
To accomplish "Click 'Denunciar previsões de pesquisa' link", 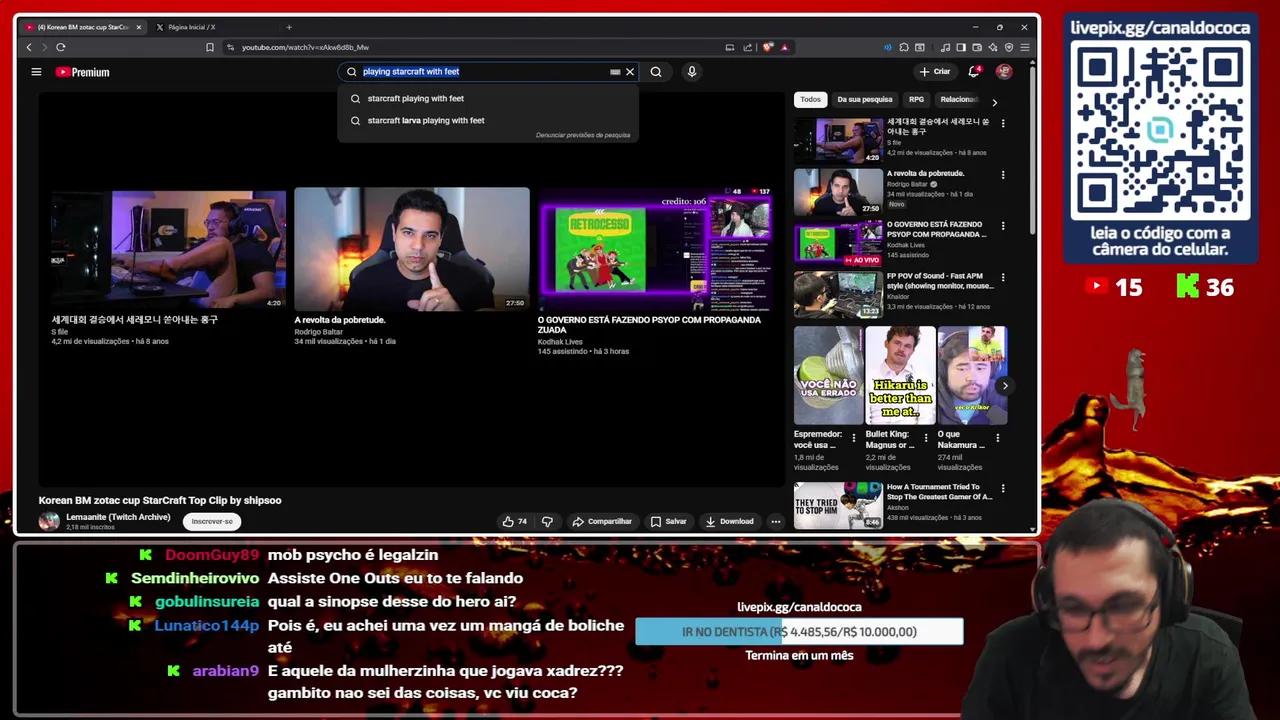I will (583, 135).
